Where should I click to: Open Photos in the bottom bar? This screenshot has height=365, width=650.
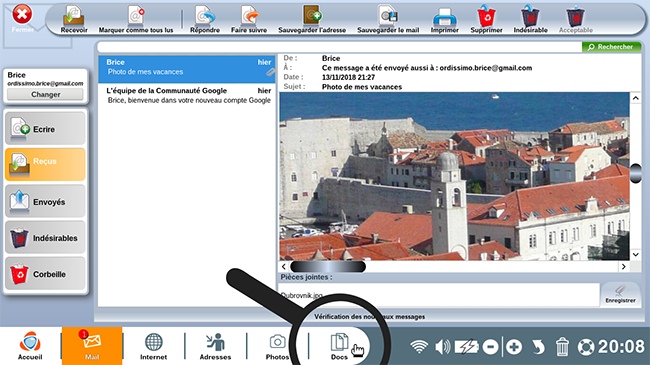pyautogui.click(x=277, y=346)
